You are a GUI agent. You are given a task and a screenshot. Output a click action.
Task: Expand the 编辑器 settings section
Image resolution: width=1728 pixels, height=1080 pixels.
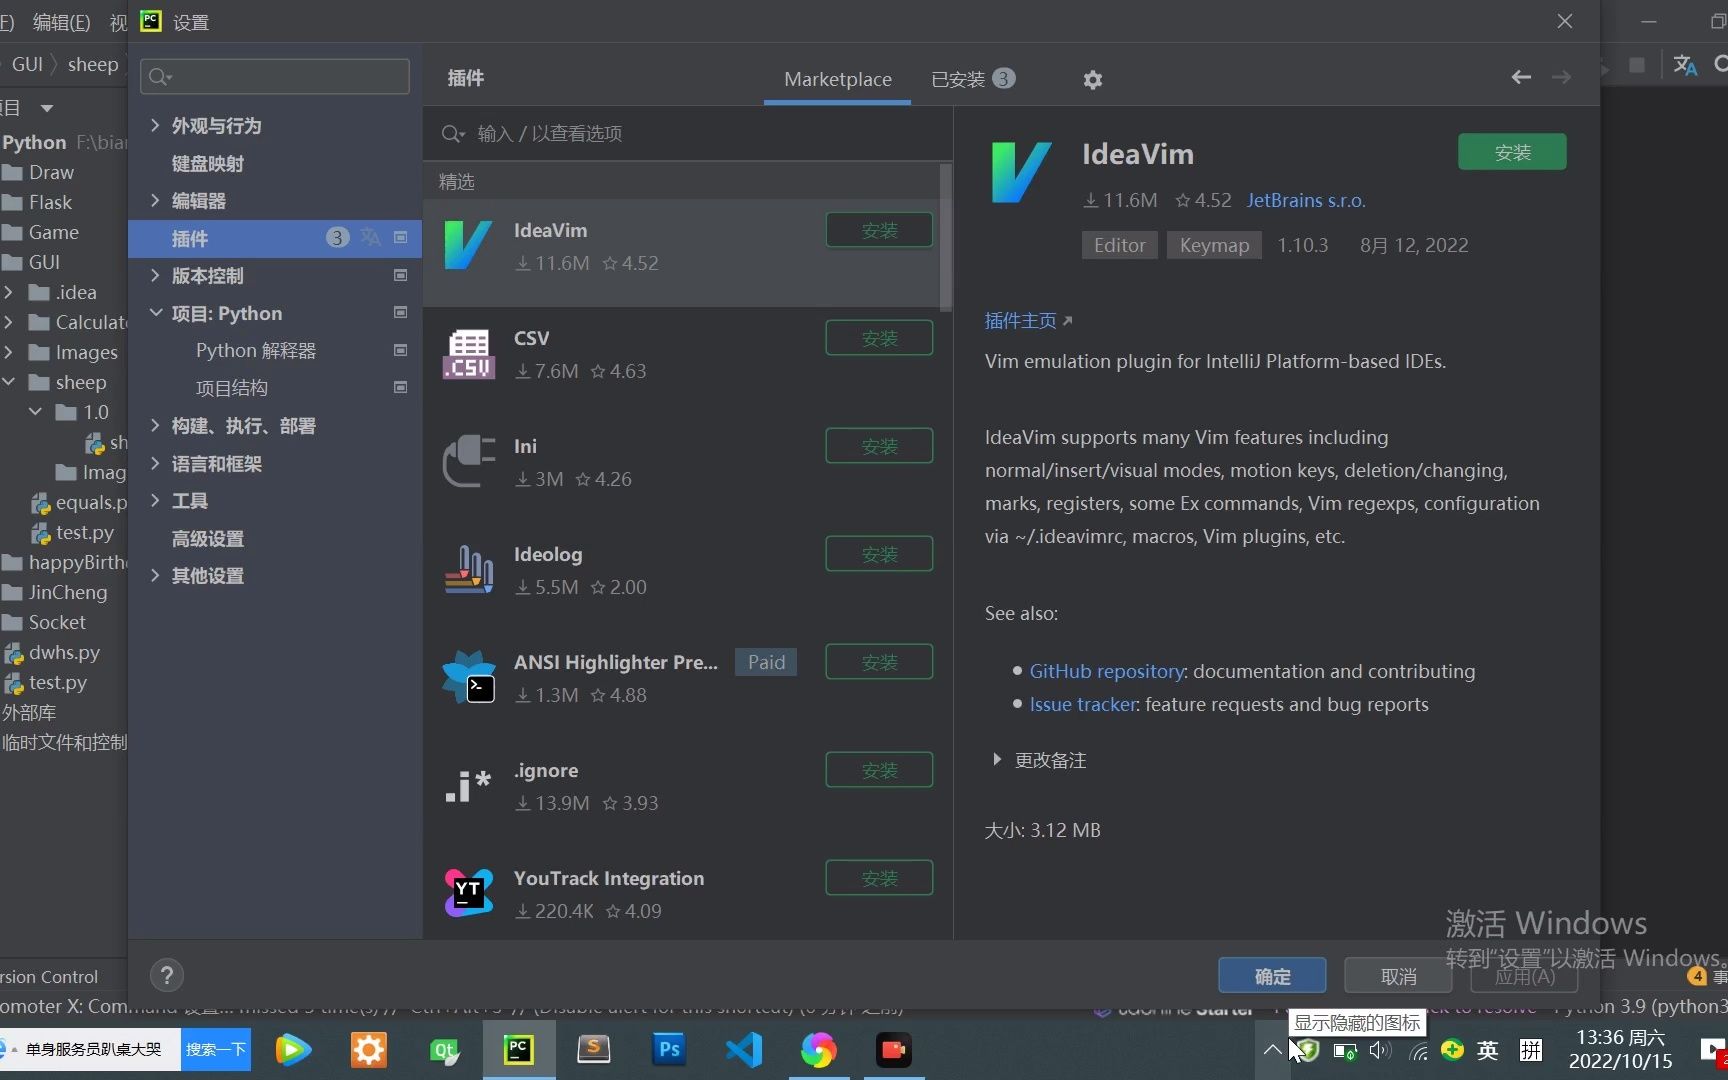155,200
